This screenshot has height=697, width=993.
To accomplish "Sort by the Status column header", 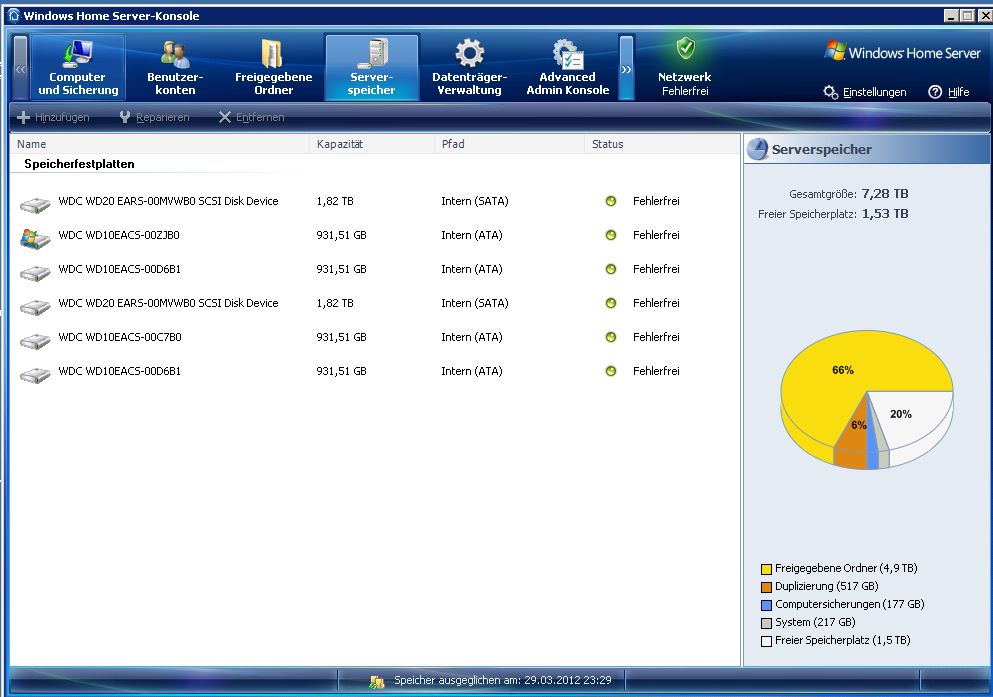I will 662,144.
